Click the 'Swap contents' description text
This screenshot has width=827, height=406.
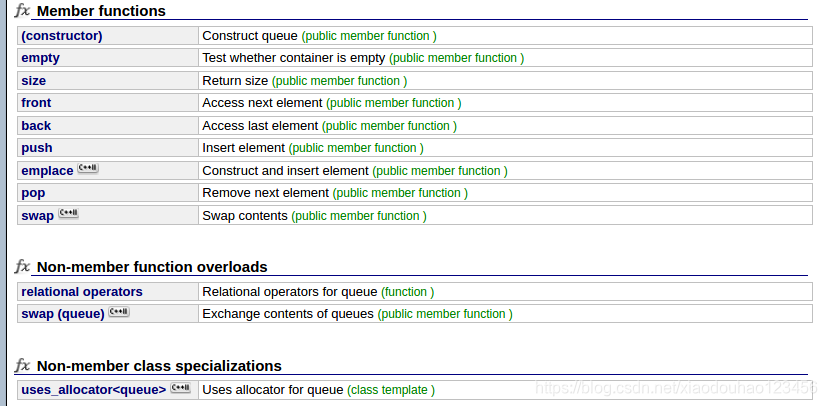(245, 216)
